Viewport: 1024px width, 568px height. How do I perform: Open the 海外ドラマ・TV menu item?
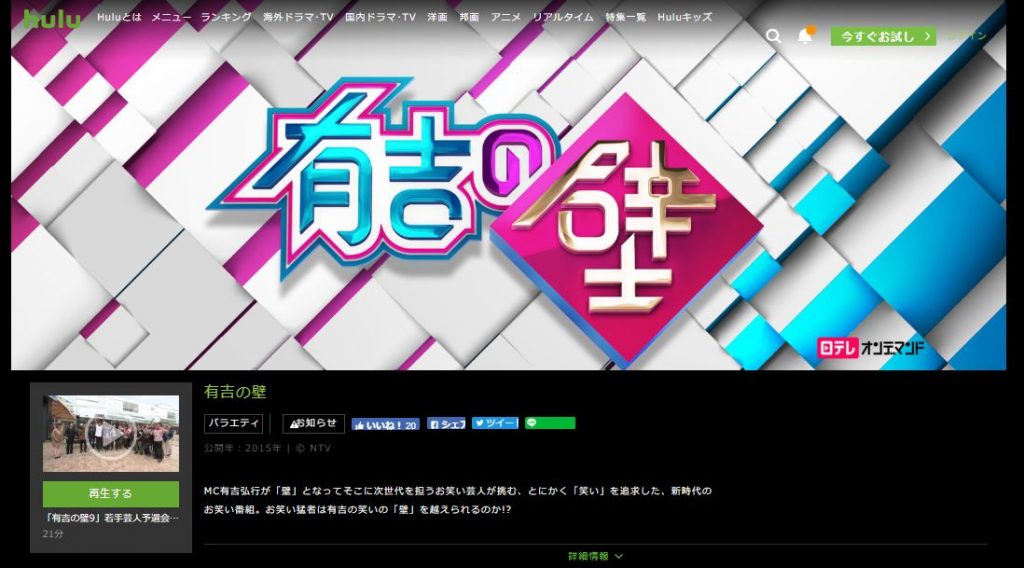298,17
